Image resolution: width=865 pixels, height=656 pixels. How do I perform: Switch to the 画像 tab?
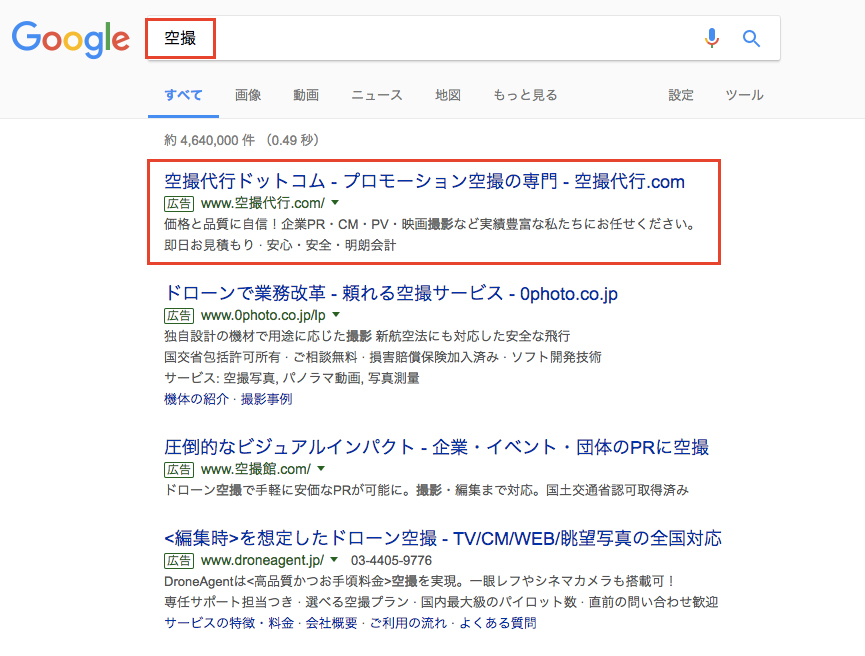(248, 95)
